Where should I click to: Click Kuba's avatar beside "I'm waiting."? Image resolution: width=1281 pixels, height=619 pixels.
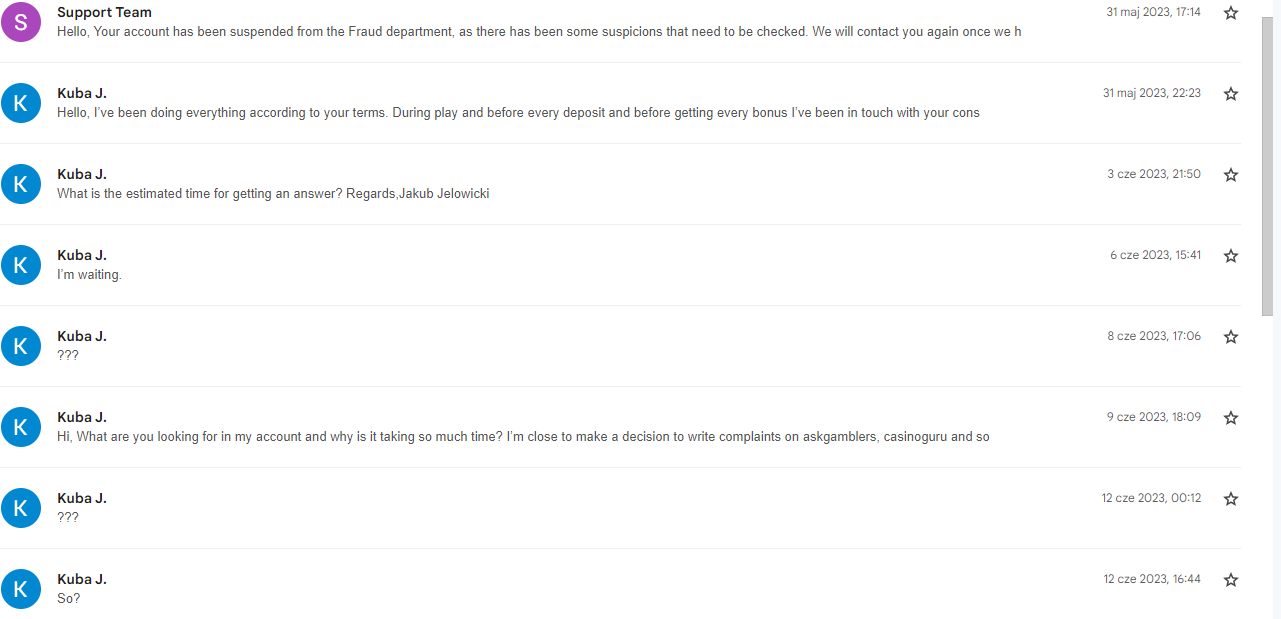pos(21,265)
